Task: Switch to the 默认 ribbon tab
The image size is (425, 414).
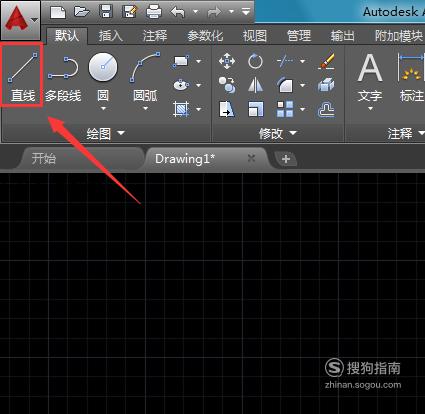Action: pos(67,35)
